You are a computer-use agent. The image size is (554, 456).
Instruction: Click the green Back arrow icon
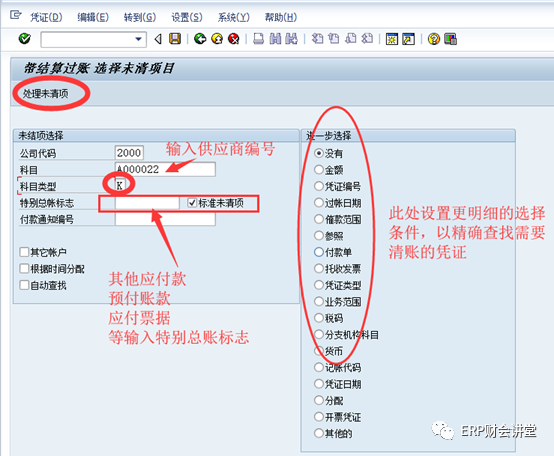click(x=200, y=39)
